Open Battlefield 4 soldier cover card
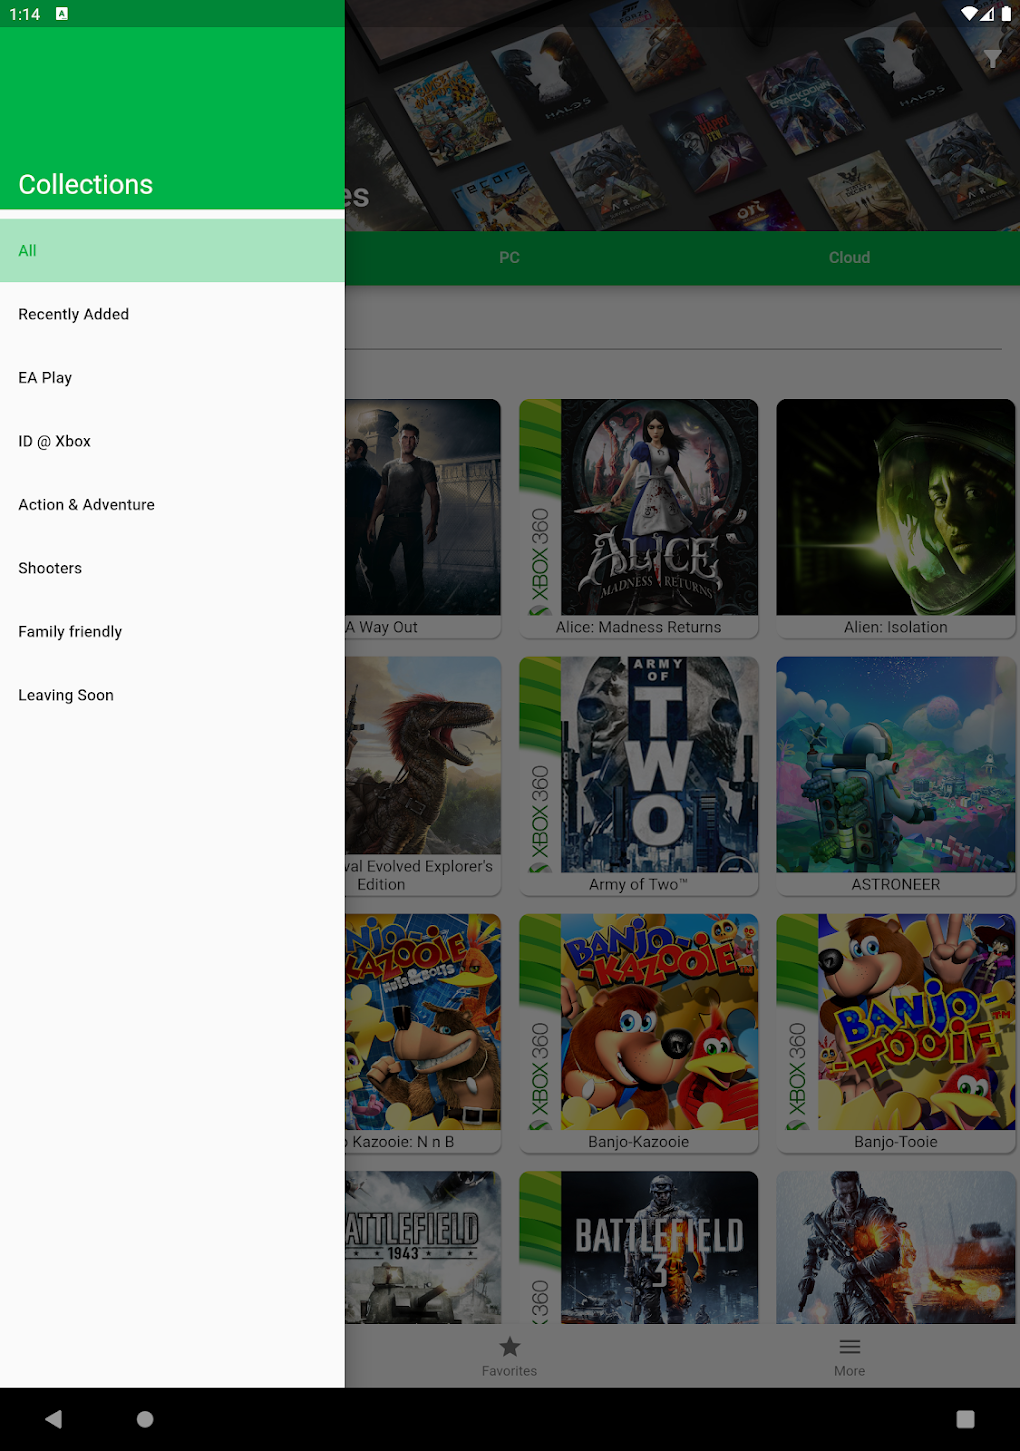 [x=896, y=1247]
